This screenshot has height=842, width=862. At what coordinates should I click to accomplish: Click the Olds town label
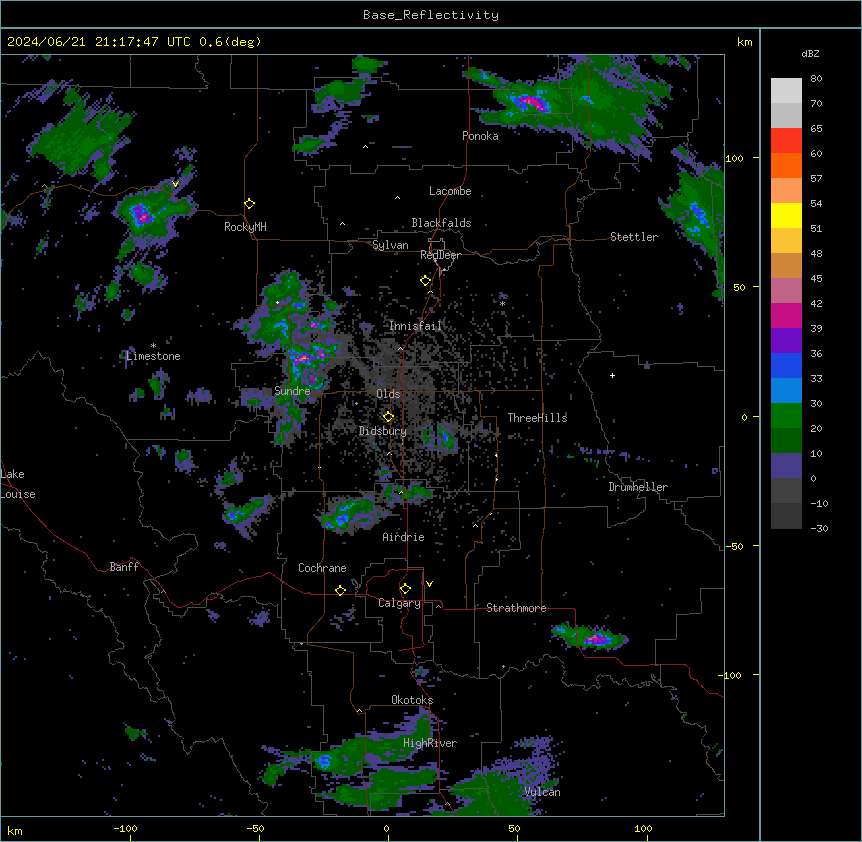pyautogui.click(x=388, y=394)
